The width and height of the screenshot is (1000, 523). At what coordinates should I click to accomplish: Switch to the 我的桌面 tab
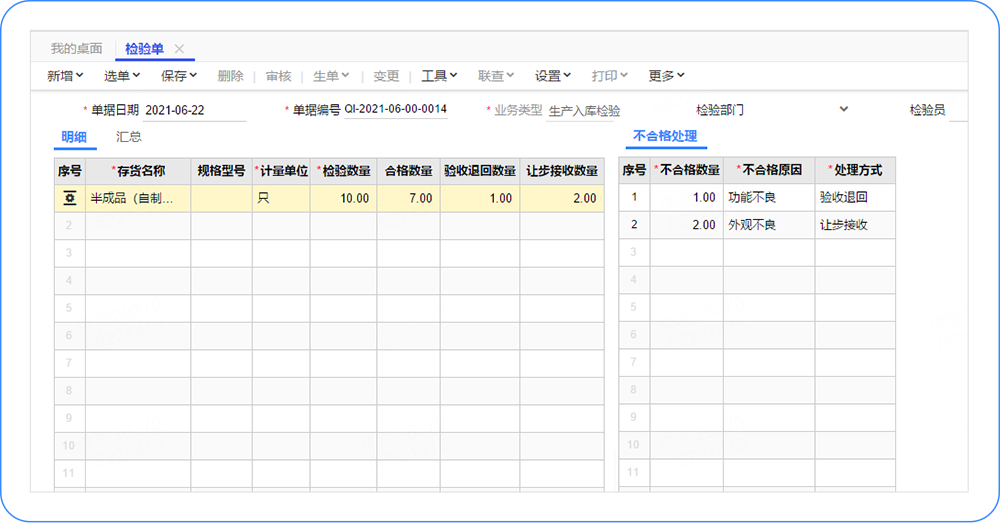coord(77,49)
